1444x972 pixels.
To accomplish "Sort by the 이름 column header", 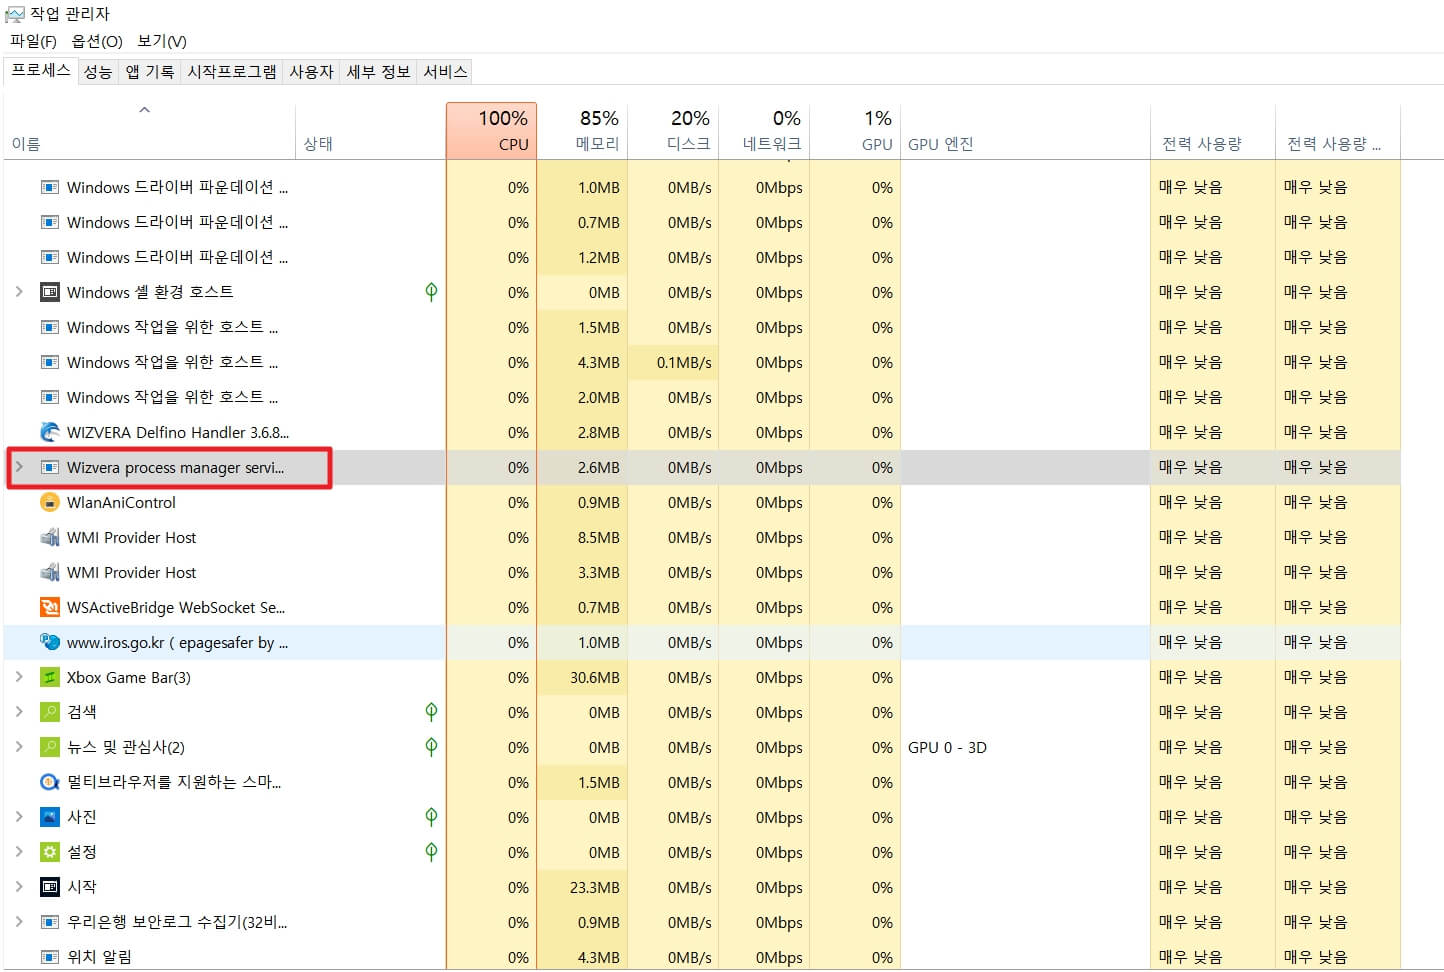I will [x=150, y=131].
